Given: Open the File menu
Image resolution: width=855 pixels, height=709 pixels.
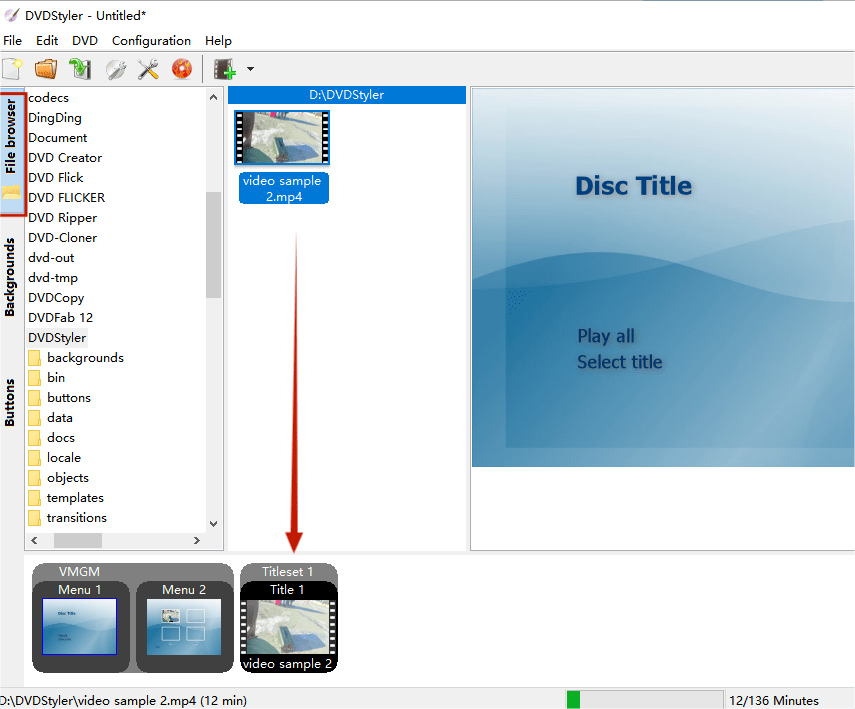Looking at the screenshot, I should coord(12,41).
